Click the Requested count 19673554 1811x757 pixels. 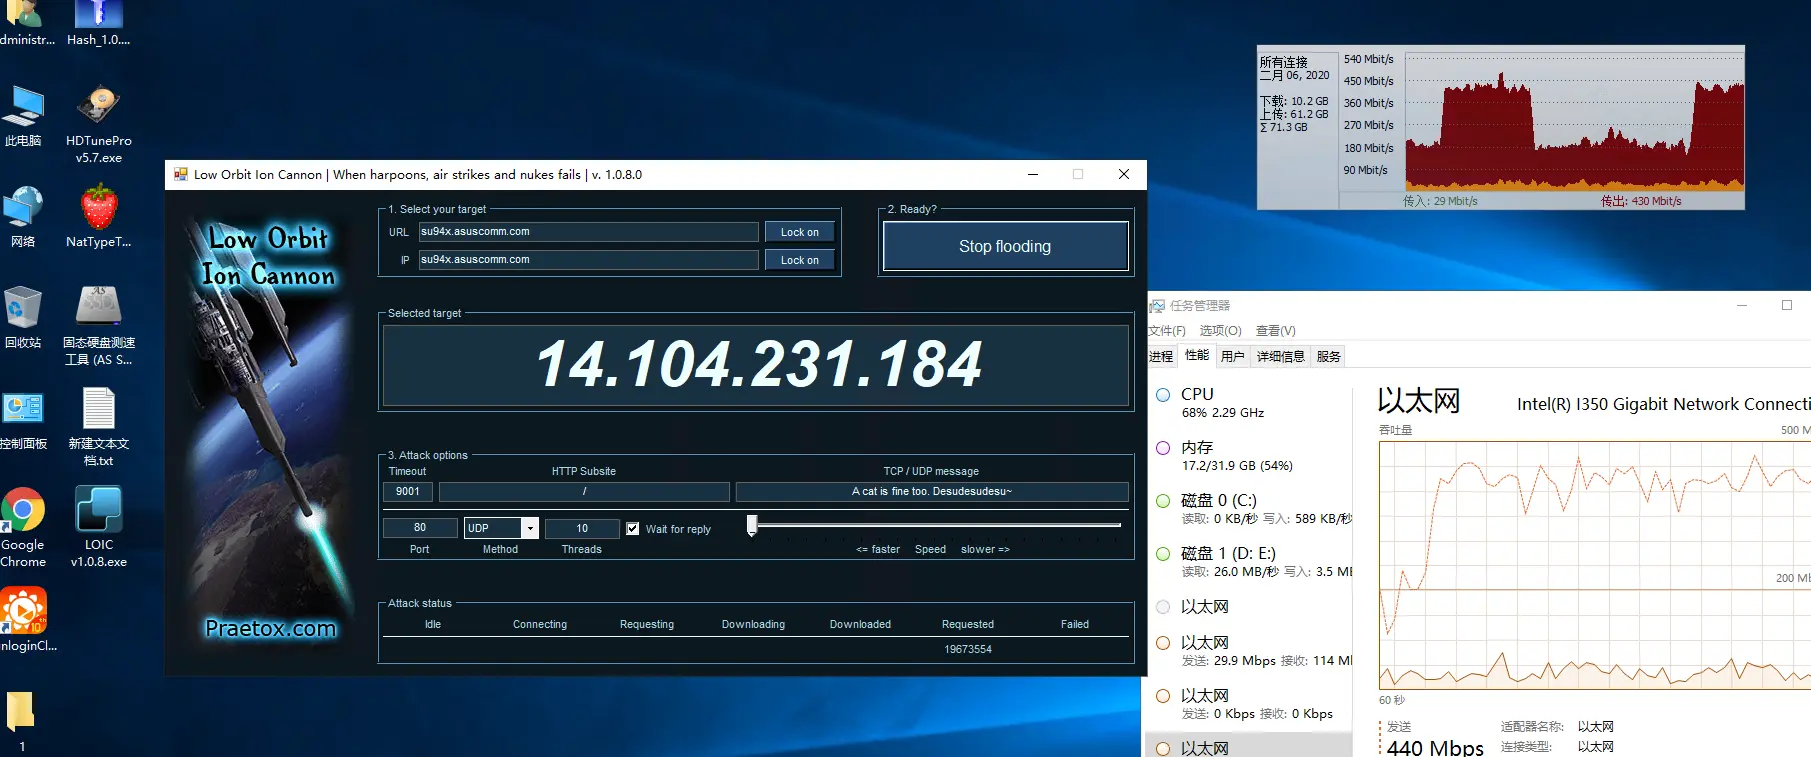coord(968,649)
